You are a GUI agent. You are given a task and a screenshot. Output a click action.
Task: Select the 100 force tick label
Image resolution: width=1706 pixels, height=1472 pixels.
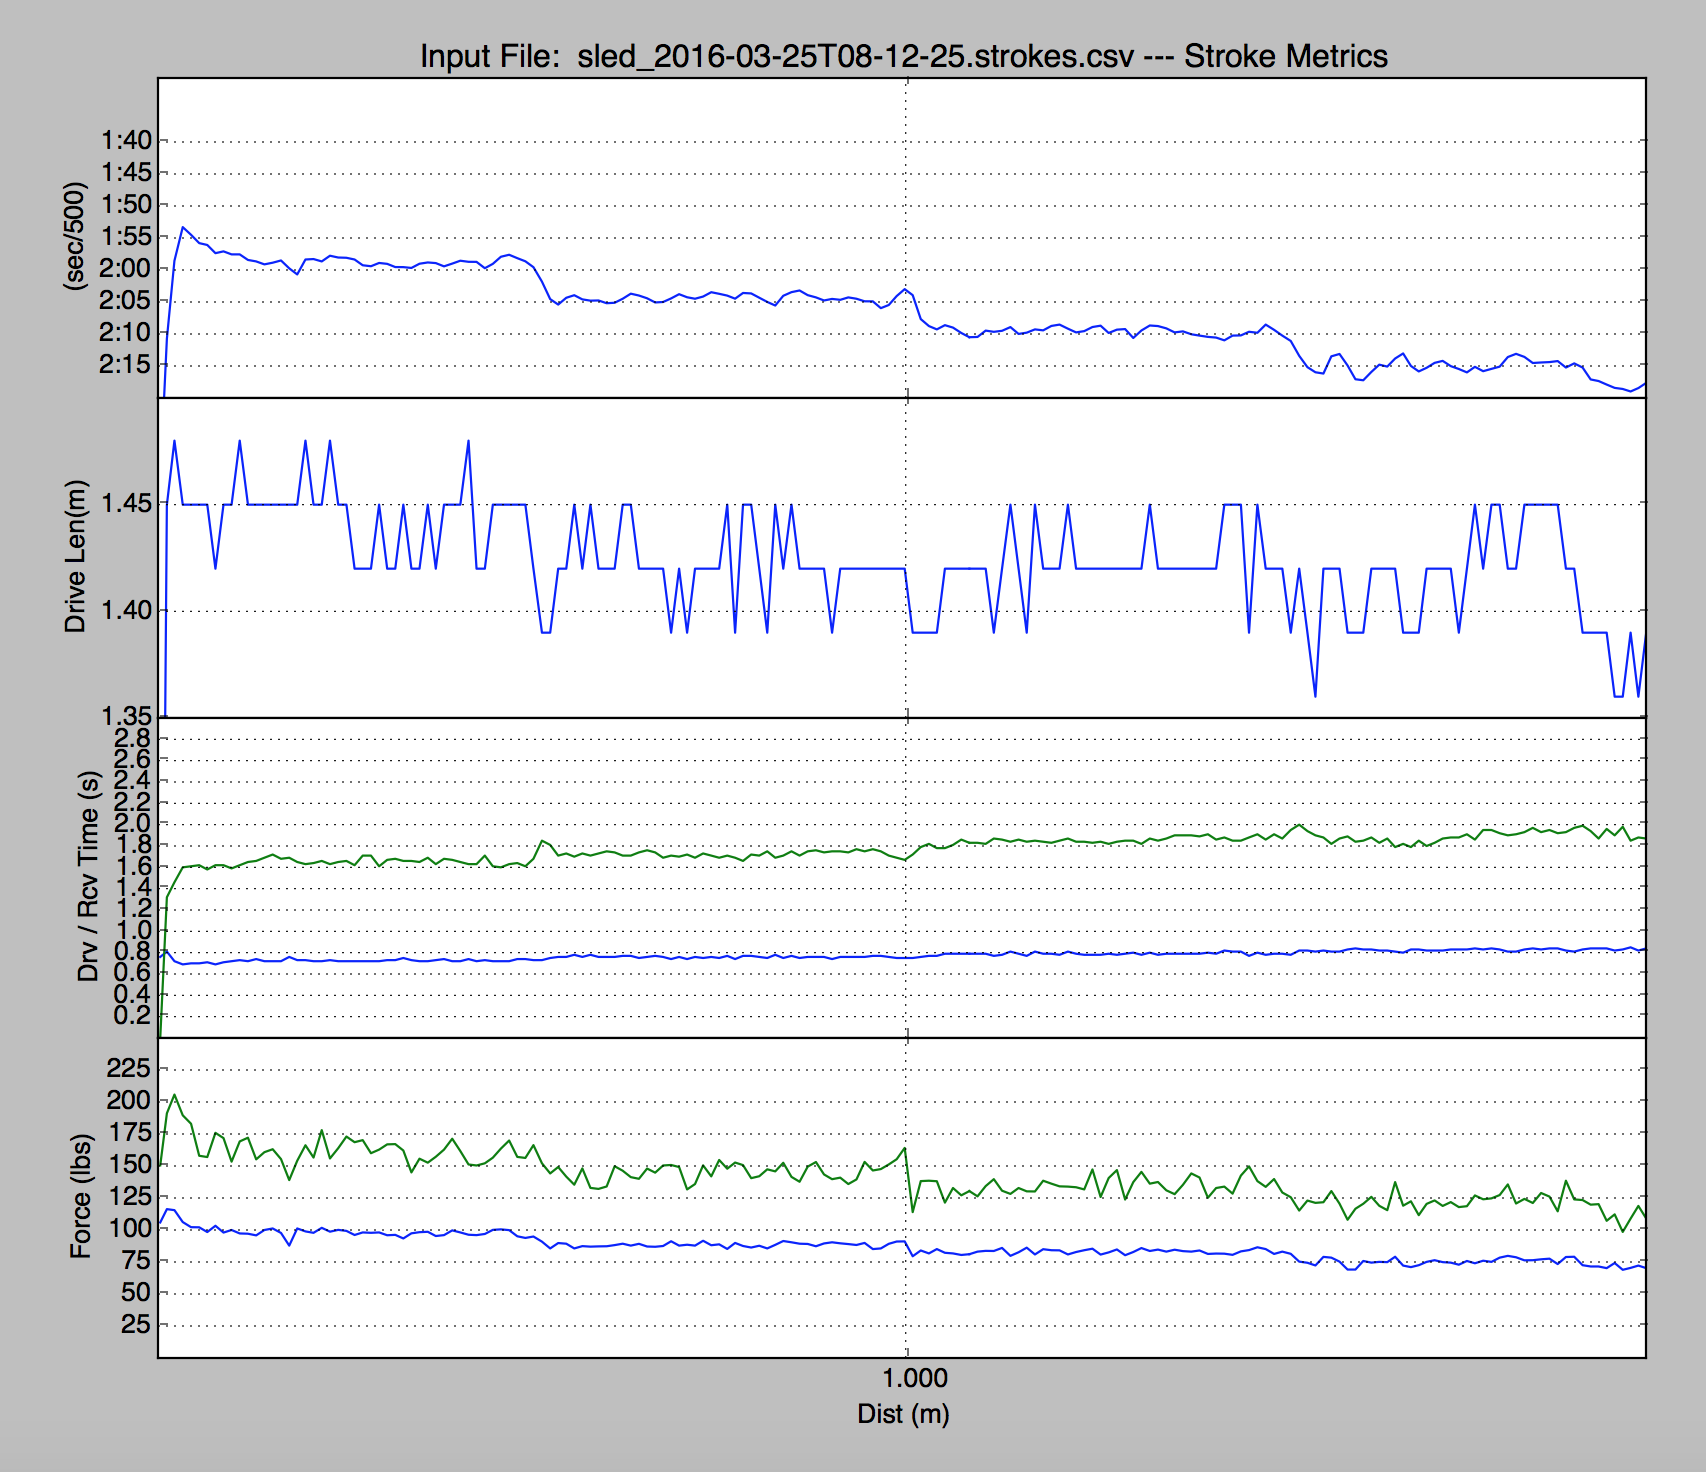tap(129, 1228)
